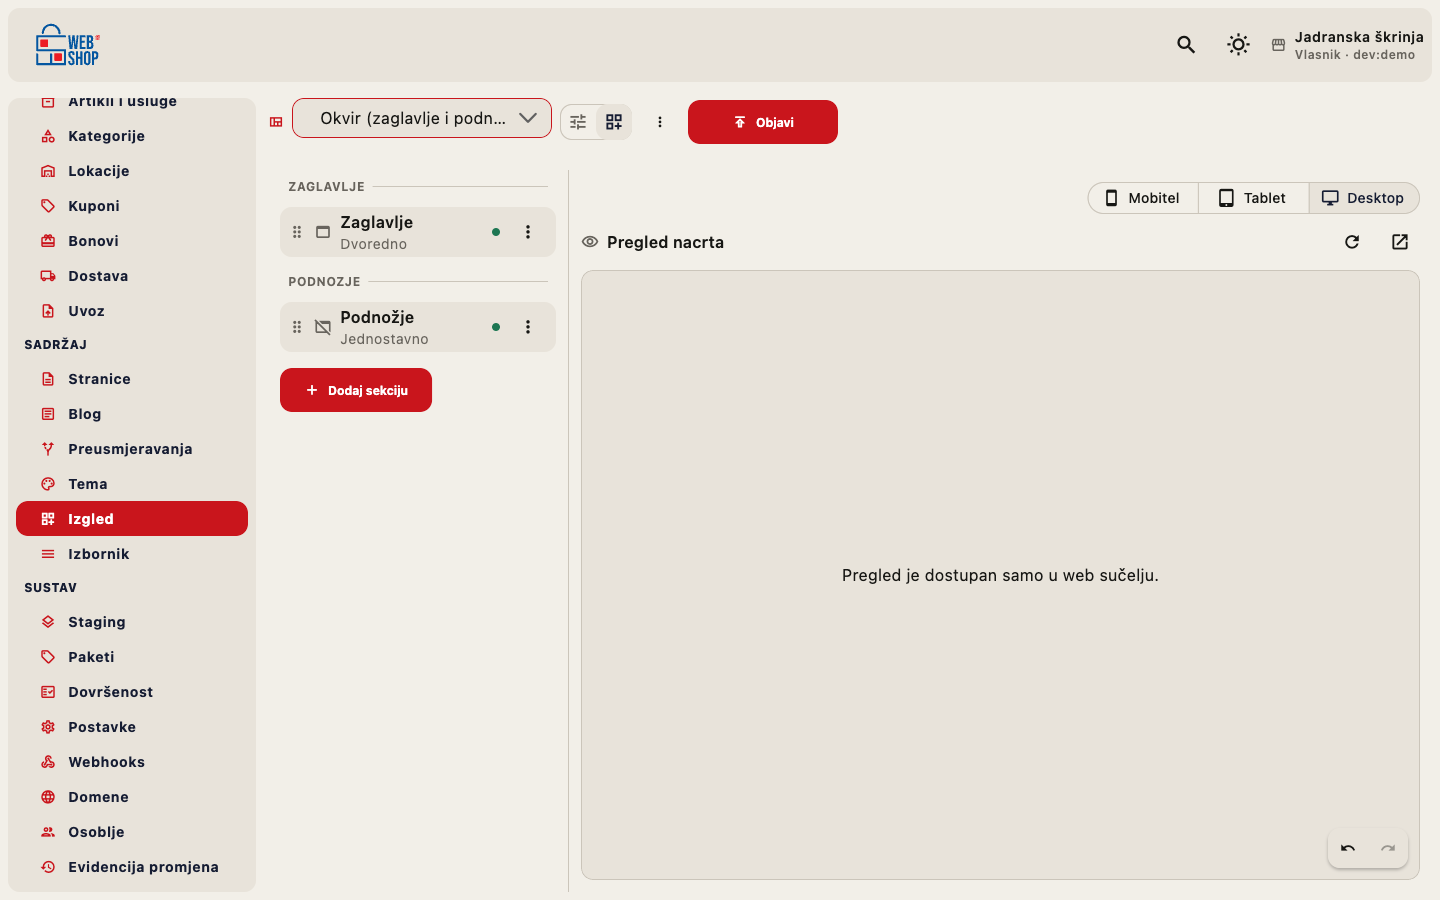This screenshot has height=900, width=1440.
Task: Click the Staging layers icon
Action: point(48,622)
